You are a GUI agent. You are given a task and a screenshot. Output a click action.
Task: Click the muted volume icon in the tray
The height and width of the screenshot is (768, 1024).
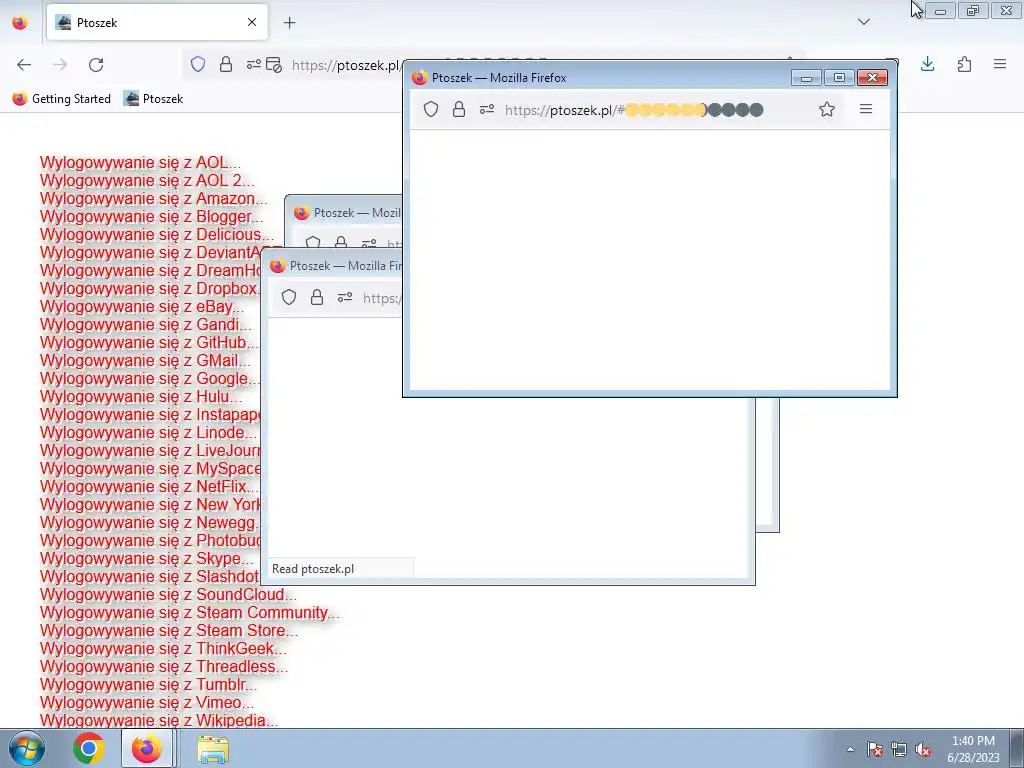pyautogui.click(x=923, y=749)
